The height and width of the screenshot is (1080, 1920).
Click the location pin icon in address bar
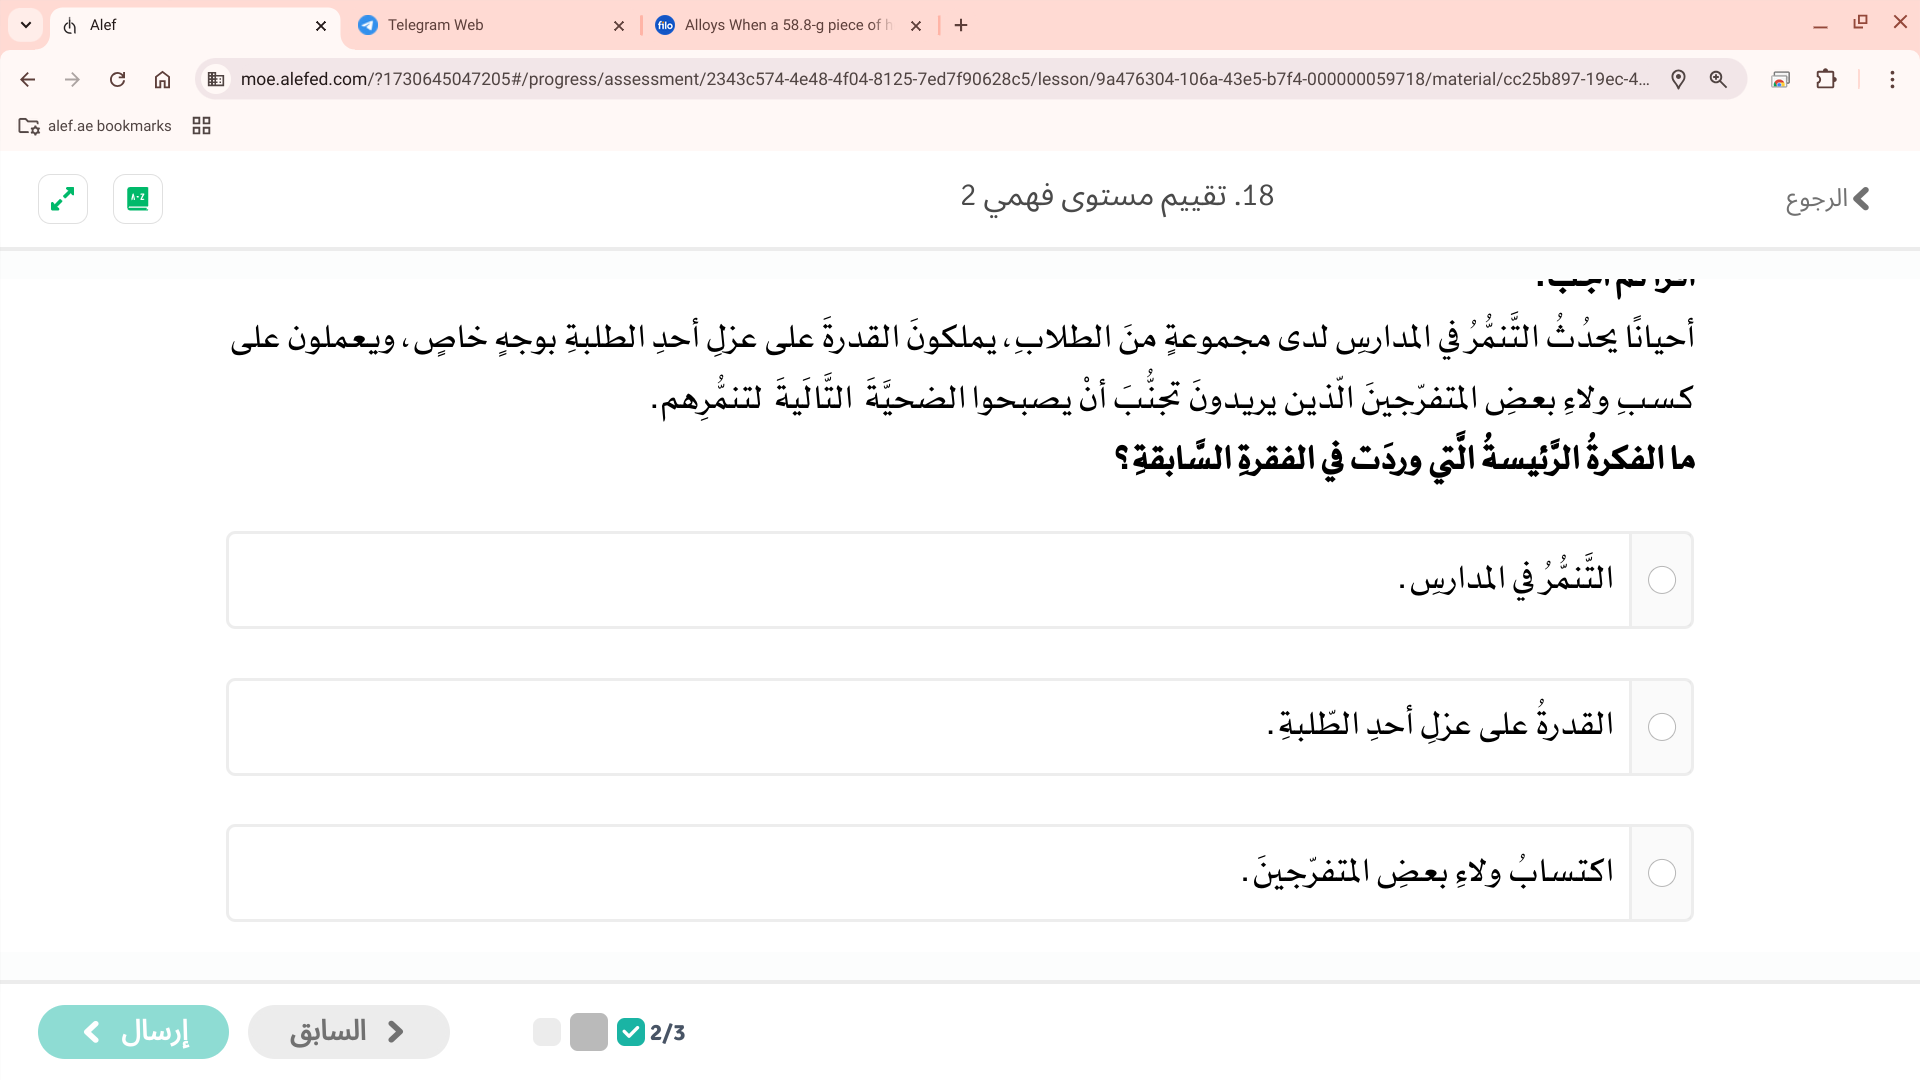click(x=1678, y=79)
